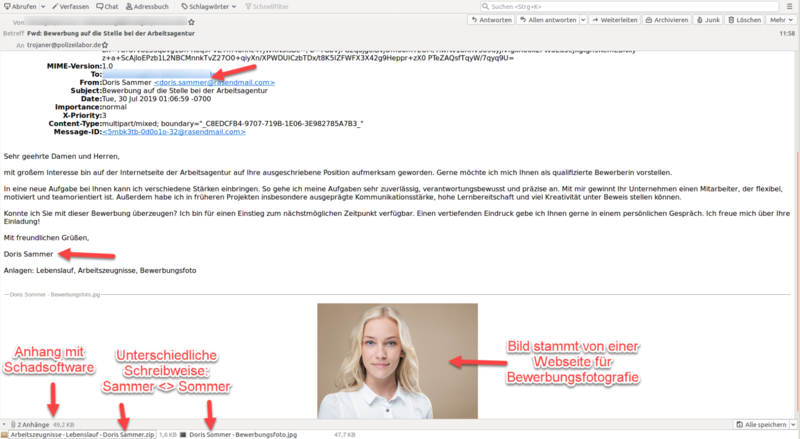Compose a new mail with Verfassen
The image size is (800, 439).
tap(70, 7)
